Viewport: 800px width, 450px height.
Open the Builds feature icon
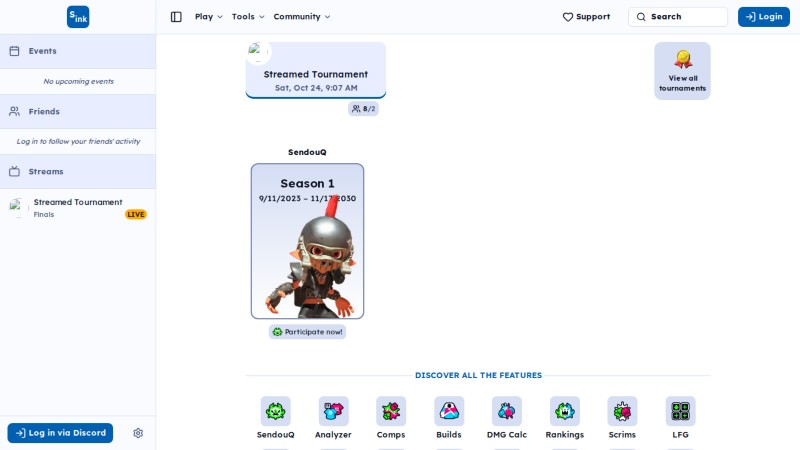pyautogui.click(x=449, y=411)
